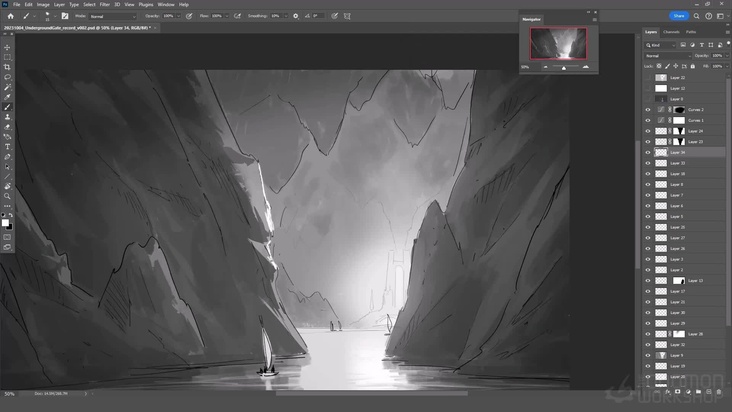Select Layer 24 in the layers panel

[695, 131]
